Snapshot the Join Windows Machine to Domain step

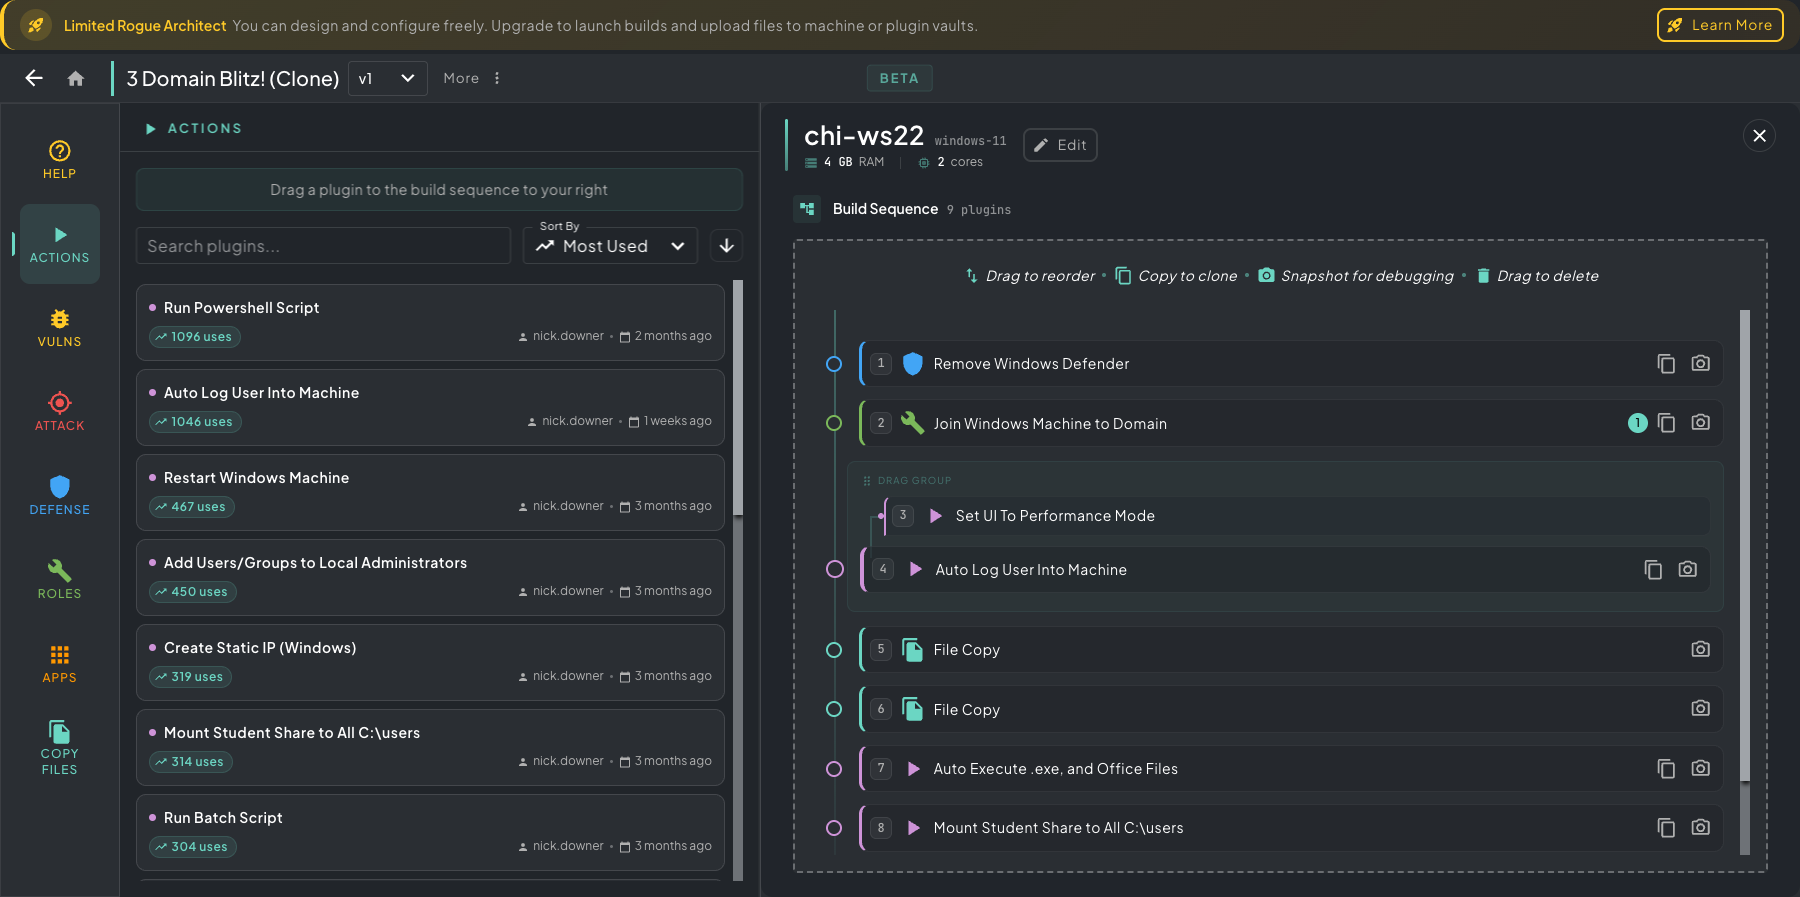coord(1700,422)
